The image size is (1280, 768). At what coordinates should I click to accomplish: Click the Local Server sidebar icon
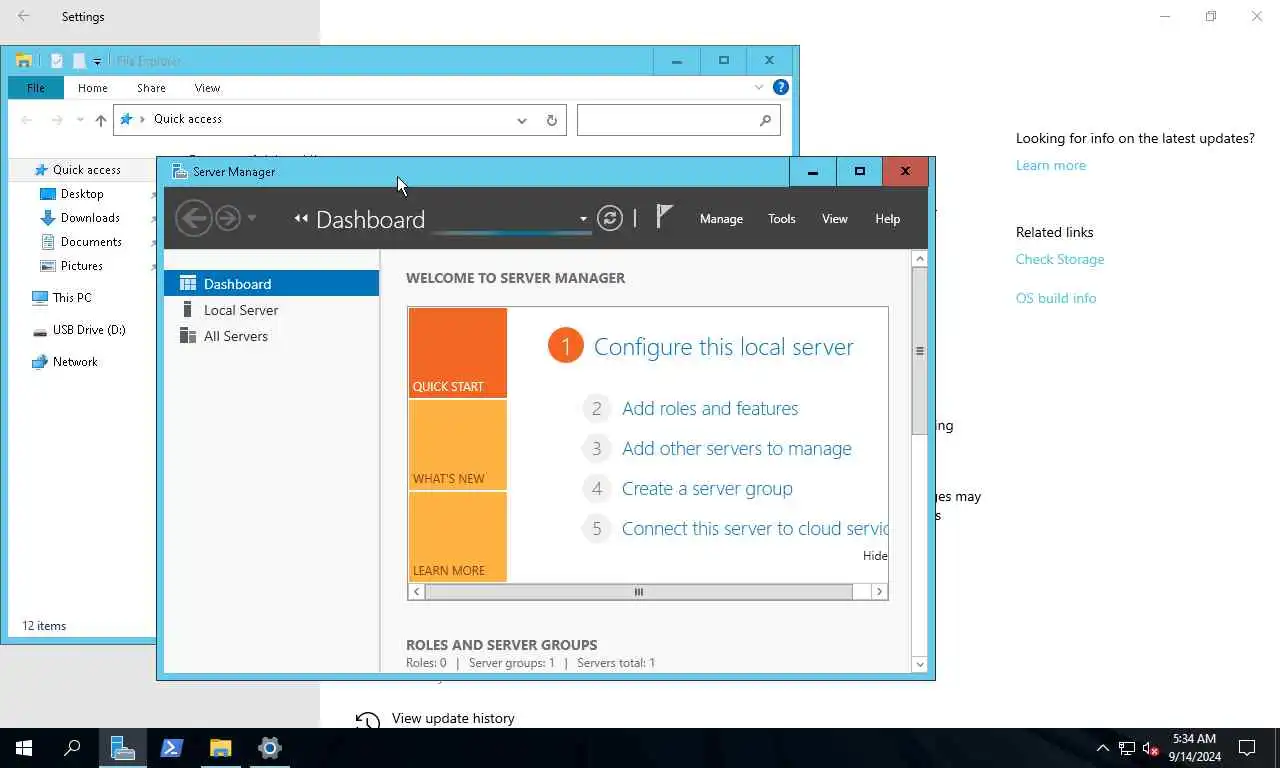click(x=187, y=309)
